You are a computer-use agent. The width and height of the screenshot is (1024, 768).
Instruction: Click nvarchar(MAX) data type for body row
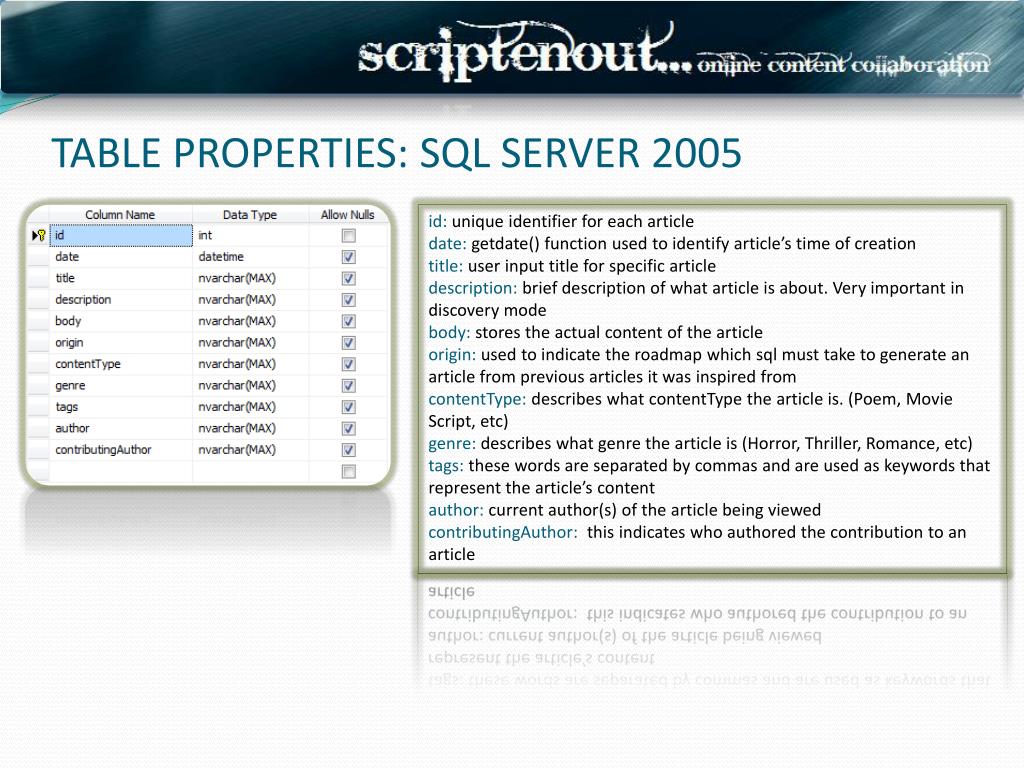click(251, 321)
